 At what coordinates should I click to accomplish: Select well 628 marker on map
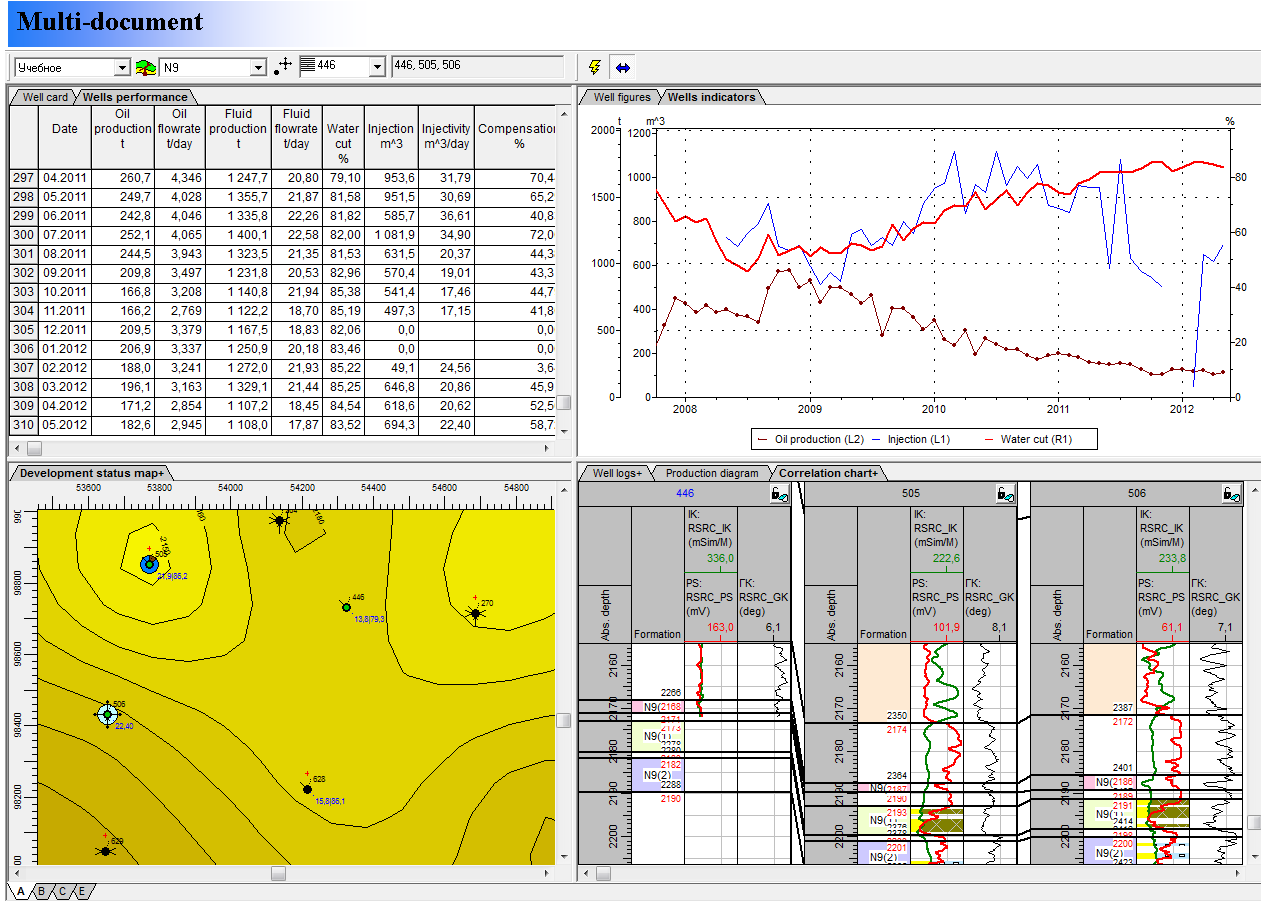click(307, 789)
